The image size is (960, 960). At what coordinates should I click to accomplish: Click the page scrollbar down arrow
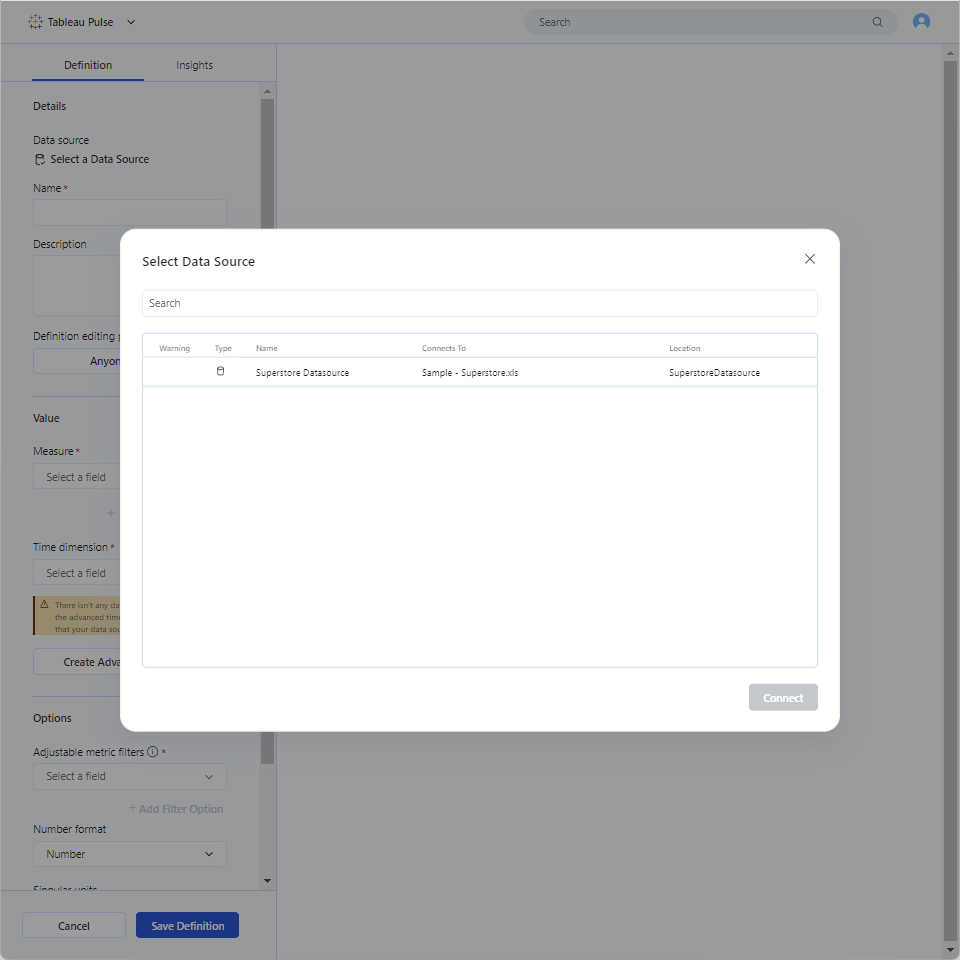tap(950, 950)
